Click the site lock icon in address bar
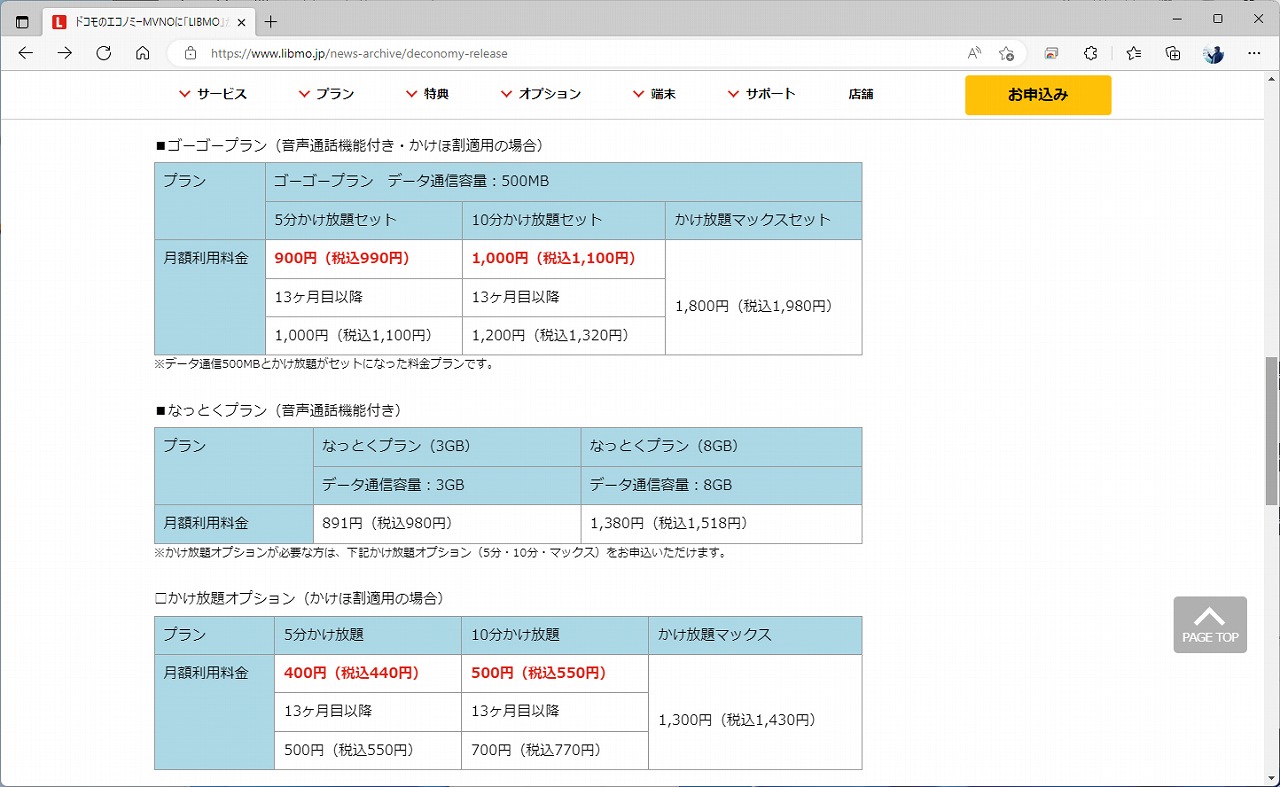Viewport: 1280px width, 787px height. pos(191,53)
